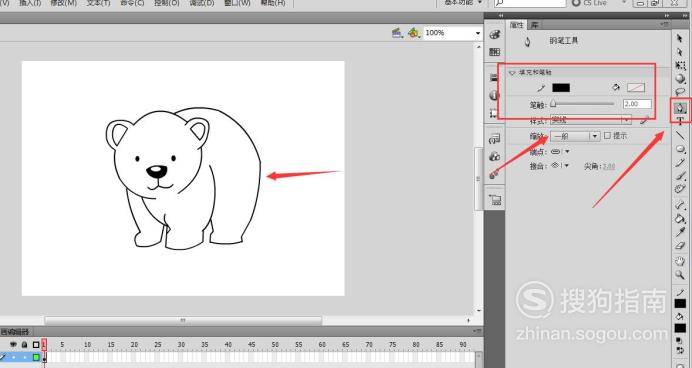Select the Selection arrow tool
This screenshot has width=692, height=368.
(680, 39)
